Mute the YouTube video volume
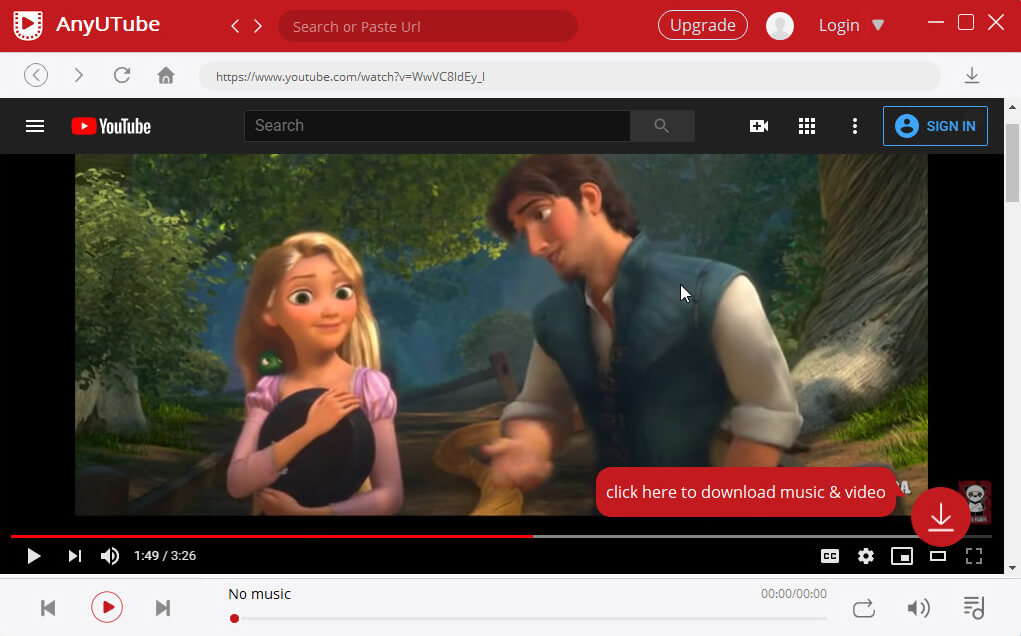 [109, 556]
